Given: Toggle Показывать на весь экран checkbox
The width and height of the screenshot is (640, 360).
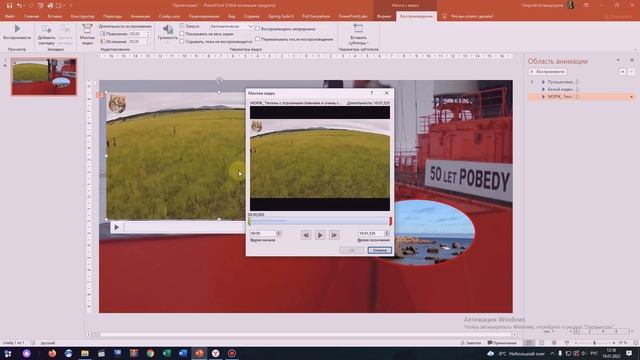Looking at the screenshot, I should (x=182, y=34).
